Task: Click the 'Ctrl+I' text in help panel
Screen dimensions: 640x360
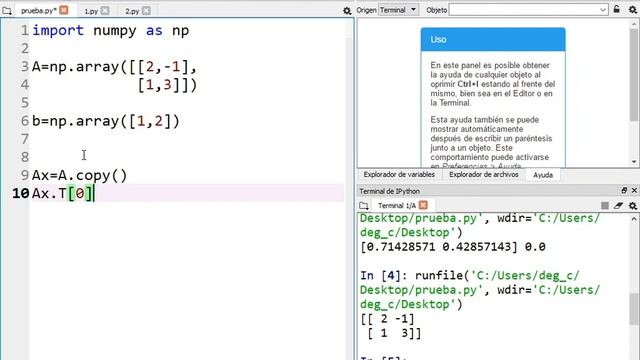Action: click(x=467, y=84)
